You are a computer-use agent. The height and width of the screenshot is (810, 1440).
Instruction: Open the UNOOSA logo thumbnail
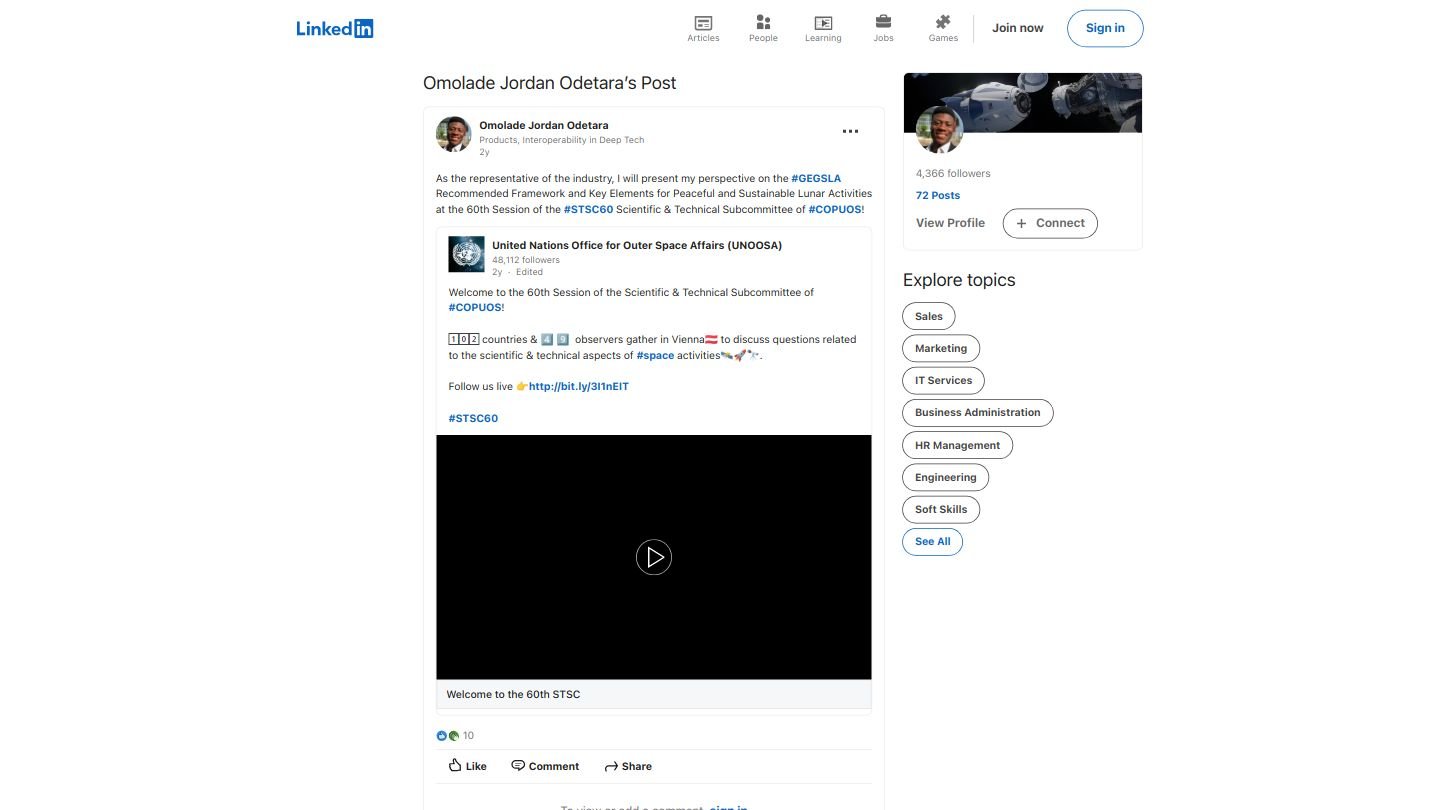click(x=466, y=254)
